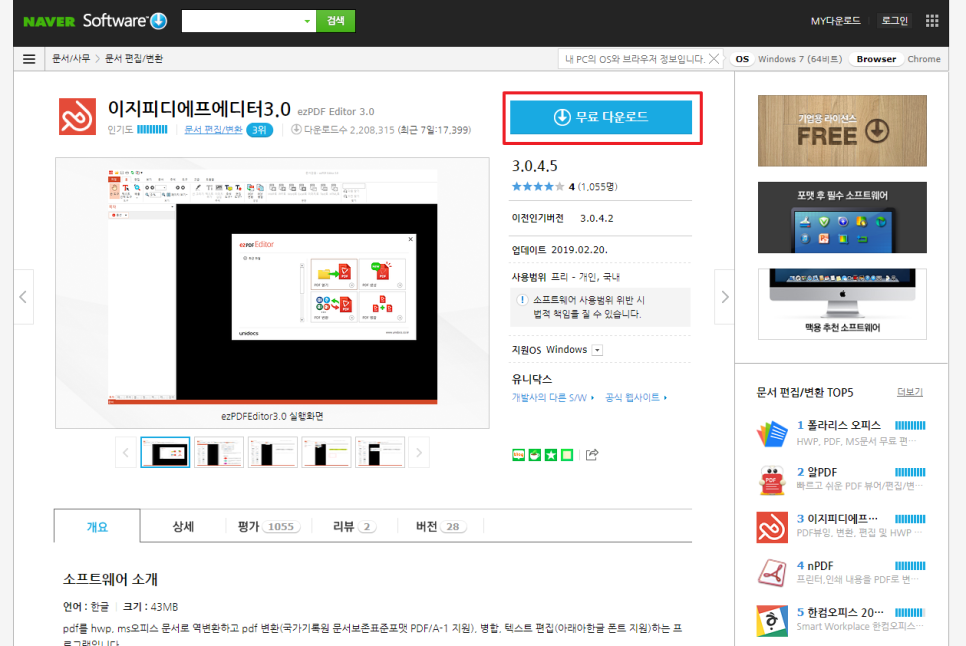Open 알PDF title link

822,472
